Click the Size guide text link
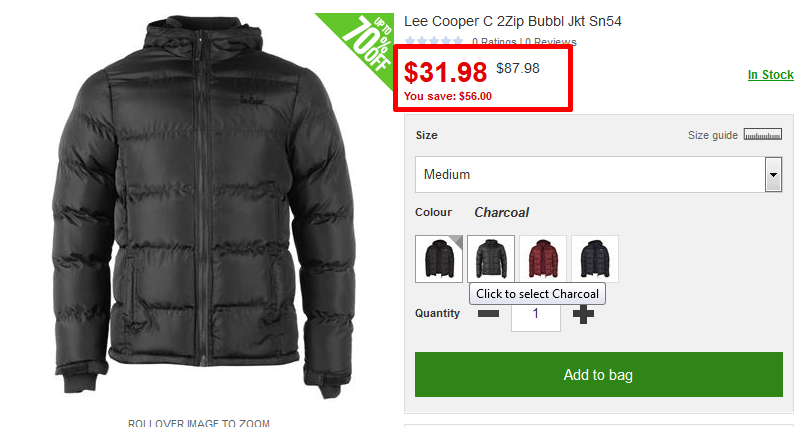802x427 pixels. [712, 135]
